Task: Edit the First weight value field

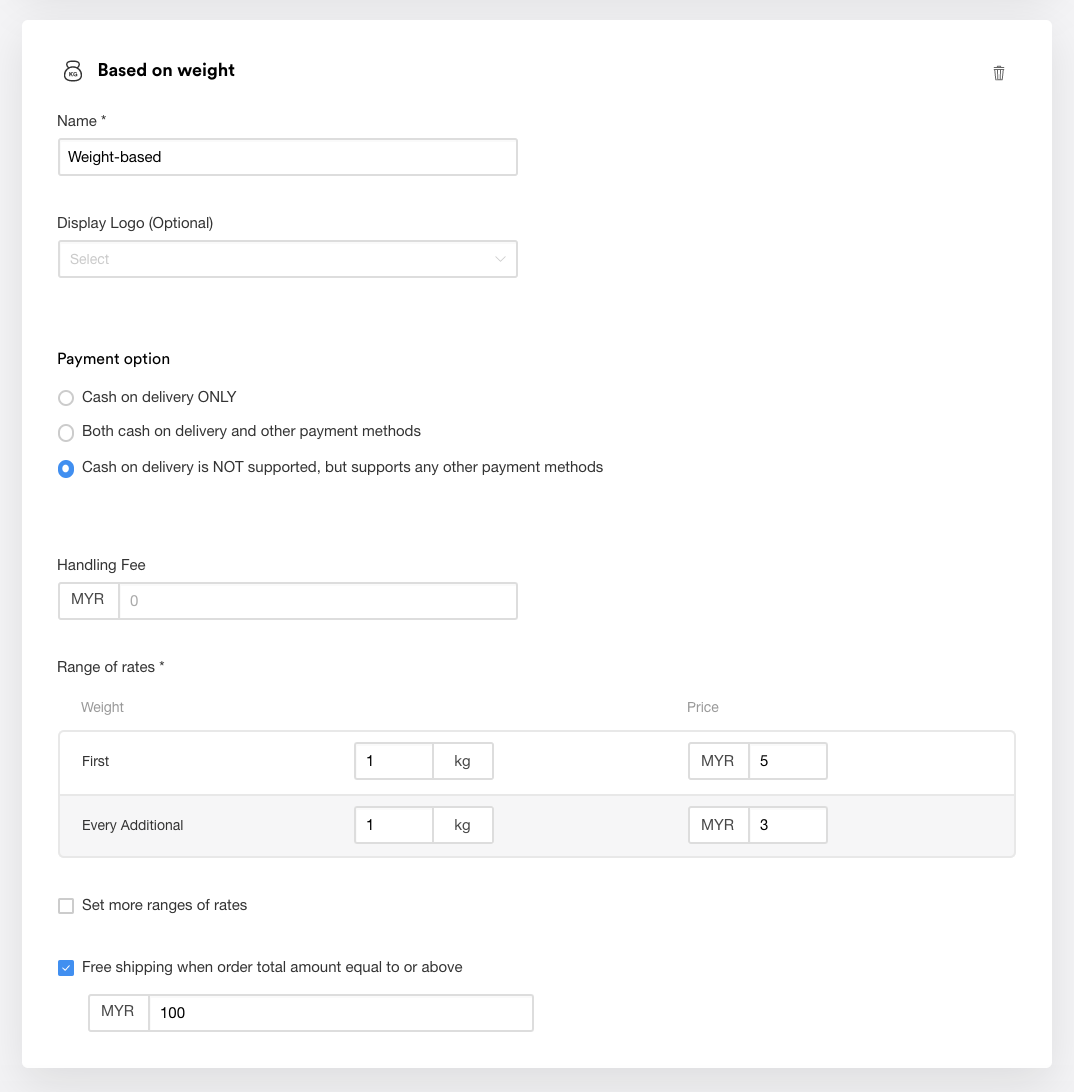Action: tap(394, 761)
